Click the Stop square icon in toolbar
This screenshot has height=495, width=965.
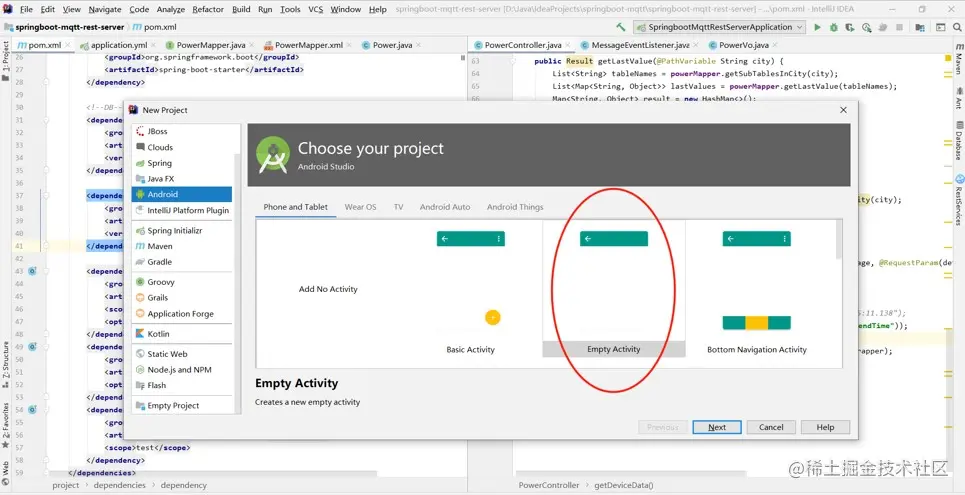click(x=900, y=27)
